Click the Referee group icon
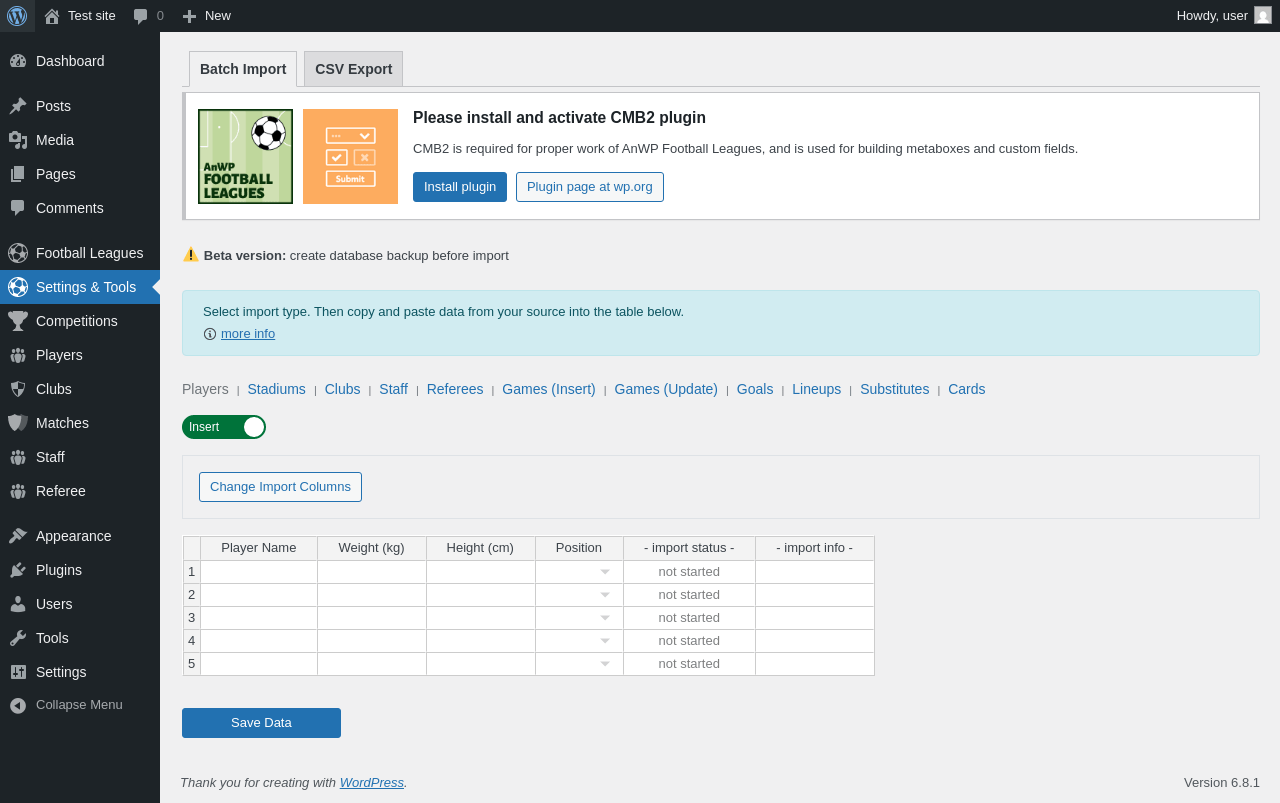1280x803 pixels. (18, 491)
